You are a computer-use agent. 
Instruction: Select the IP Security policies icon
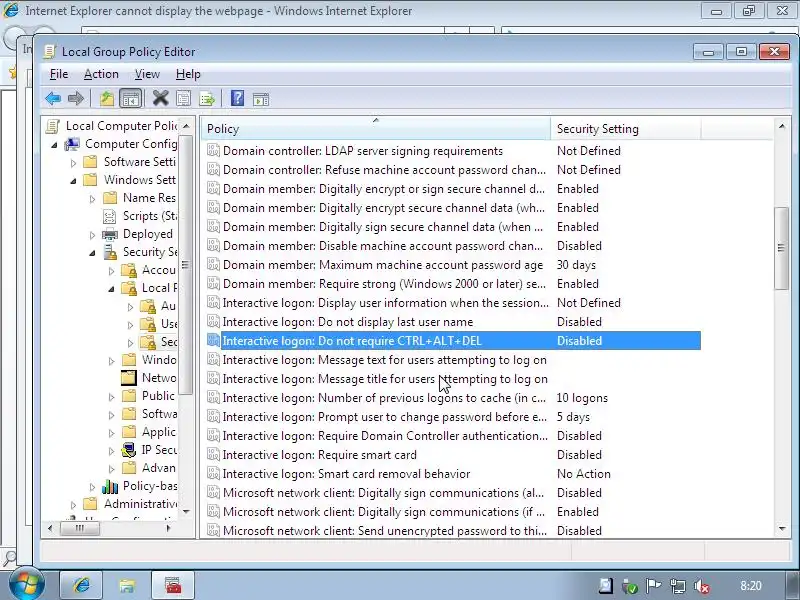pos(129,450)
